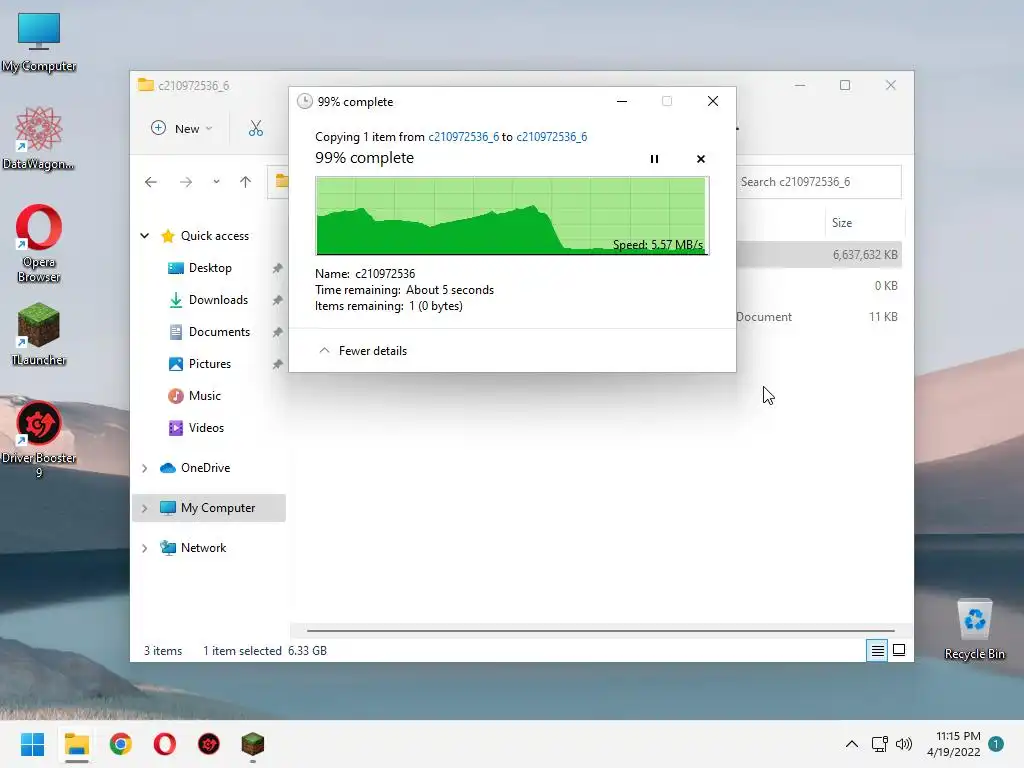Viewport: 1024px width, 768px height.
Task: Open the Minecraft block taskbar icon
Action: pyautogui.click(x=253, y=744)
